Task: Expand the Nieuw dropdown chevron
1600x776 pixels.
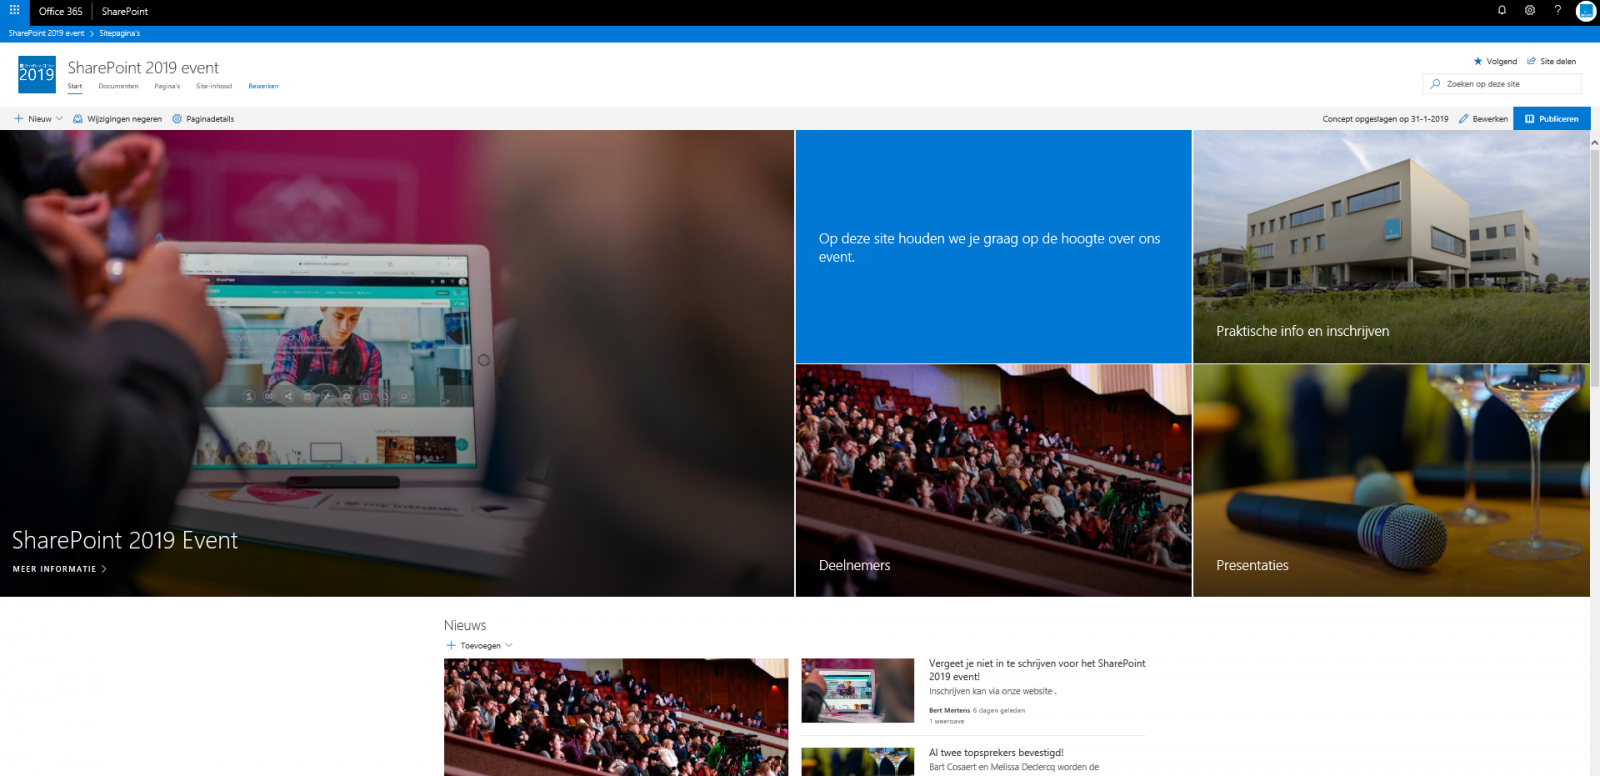Action: 59,119
